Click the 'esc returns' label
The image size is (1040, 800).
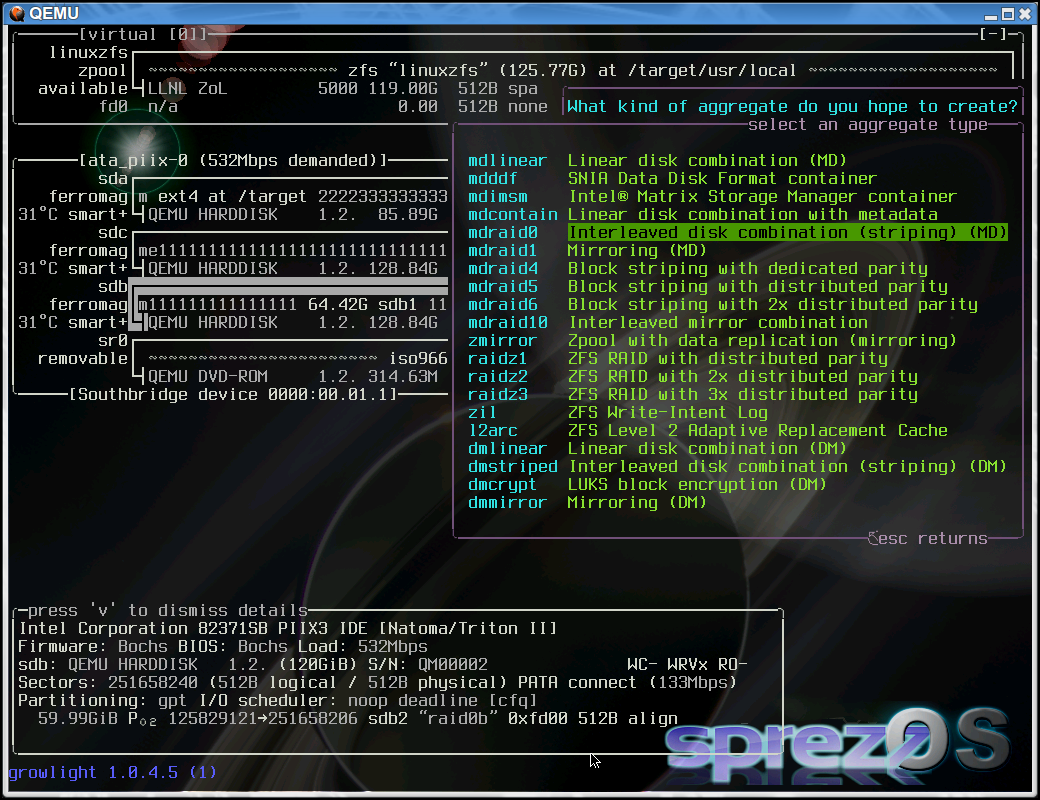click(x=927, y=539)
